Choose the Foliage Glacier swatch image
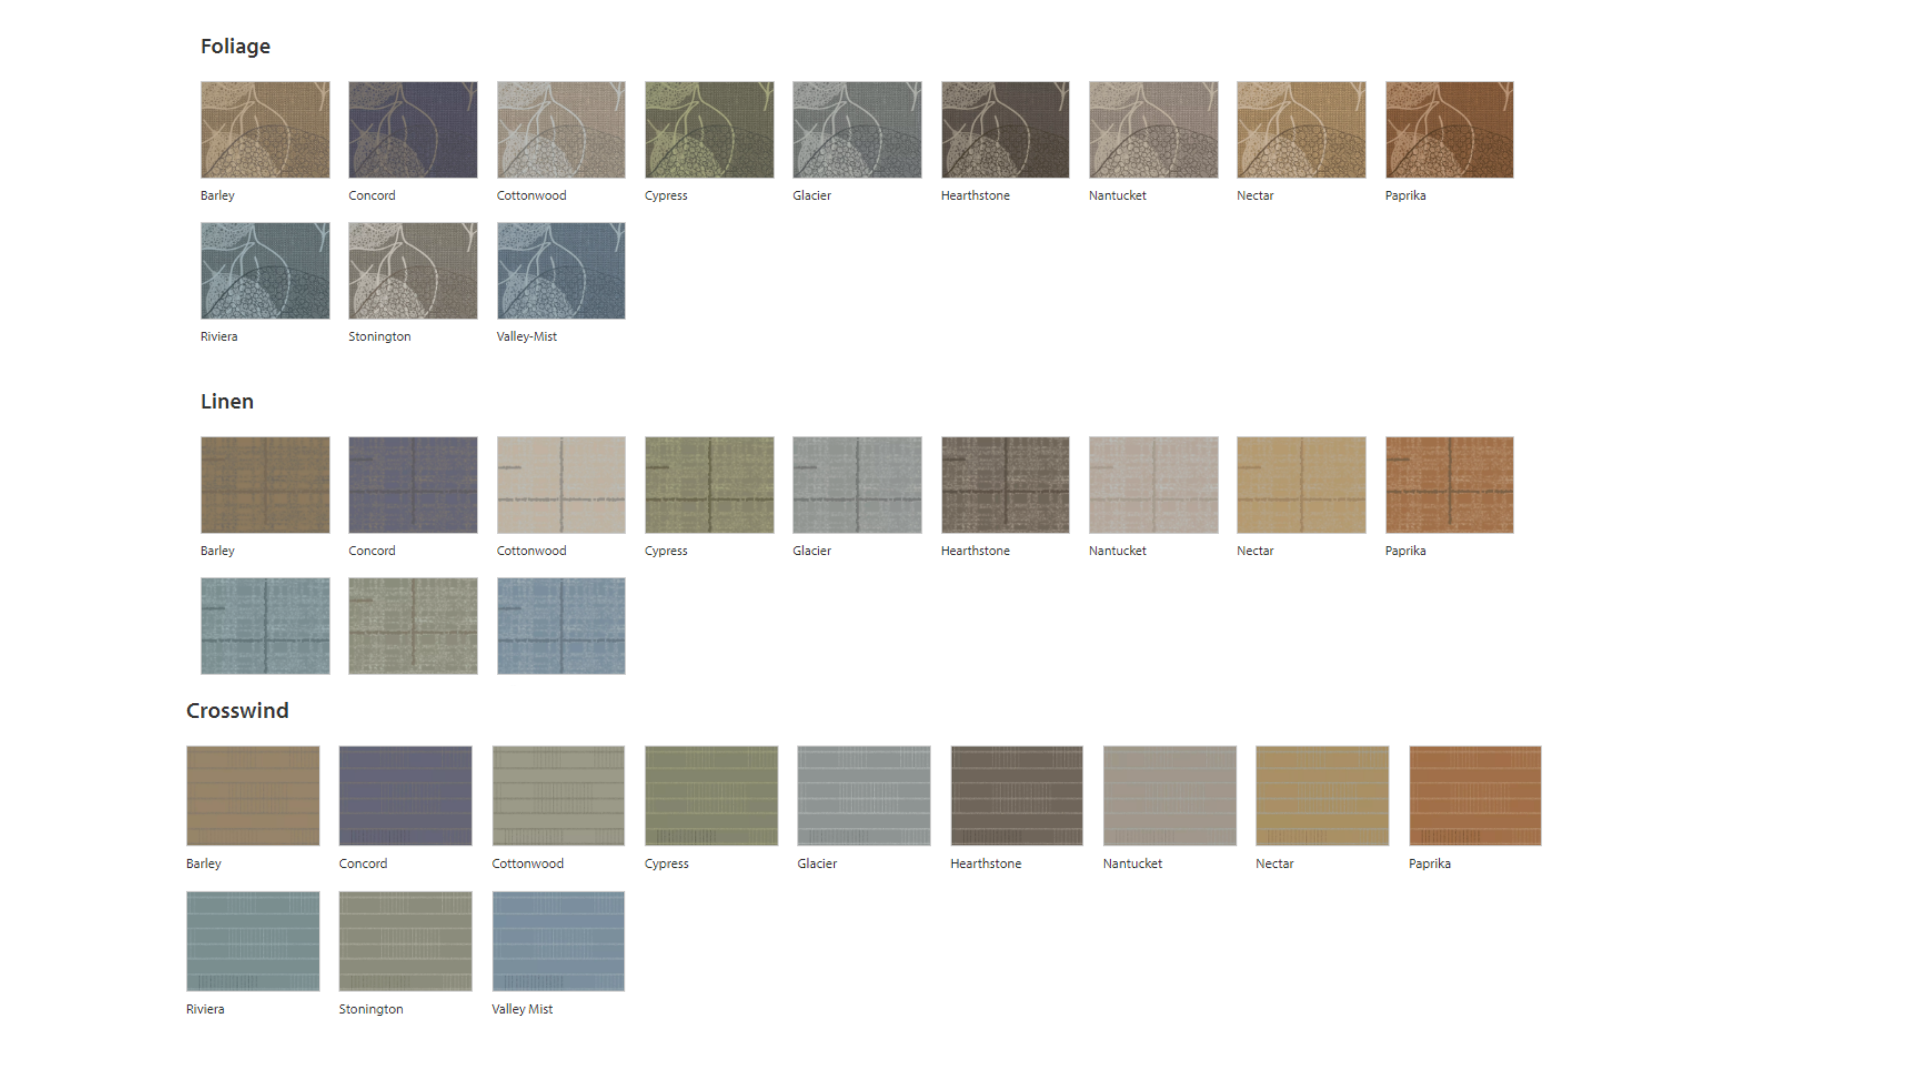Screen dimensions: 1920x1080 (857, 130)
